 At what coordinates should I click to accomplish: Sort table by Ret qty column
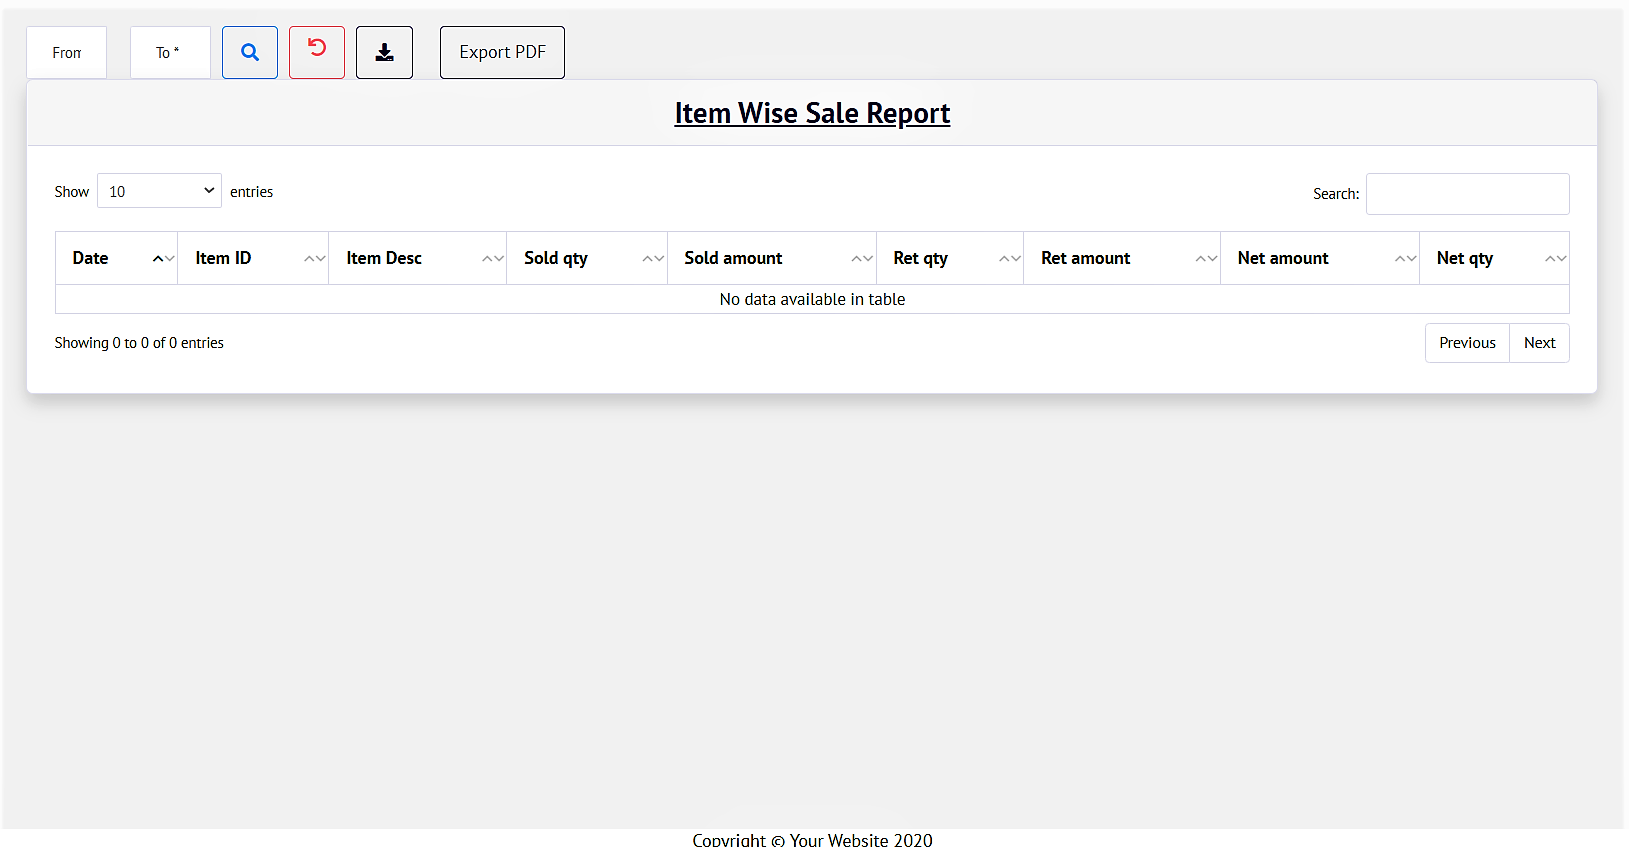coord(949,258)
